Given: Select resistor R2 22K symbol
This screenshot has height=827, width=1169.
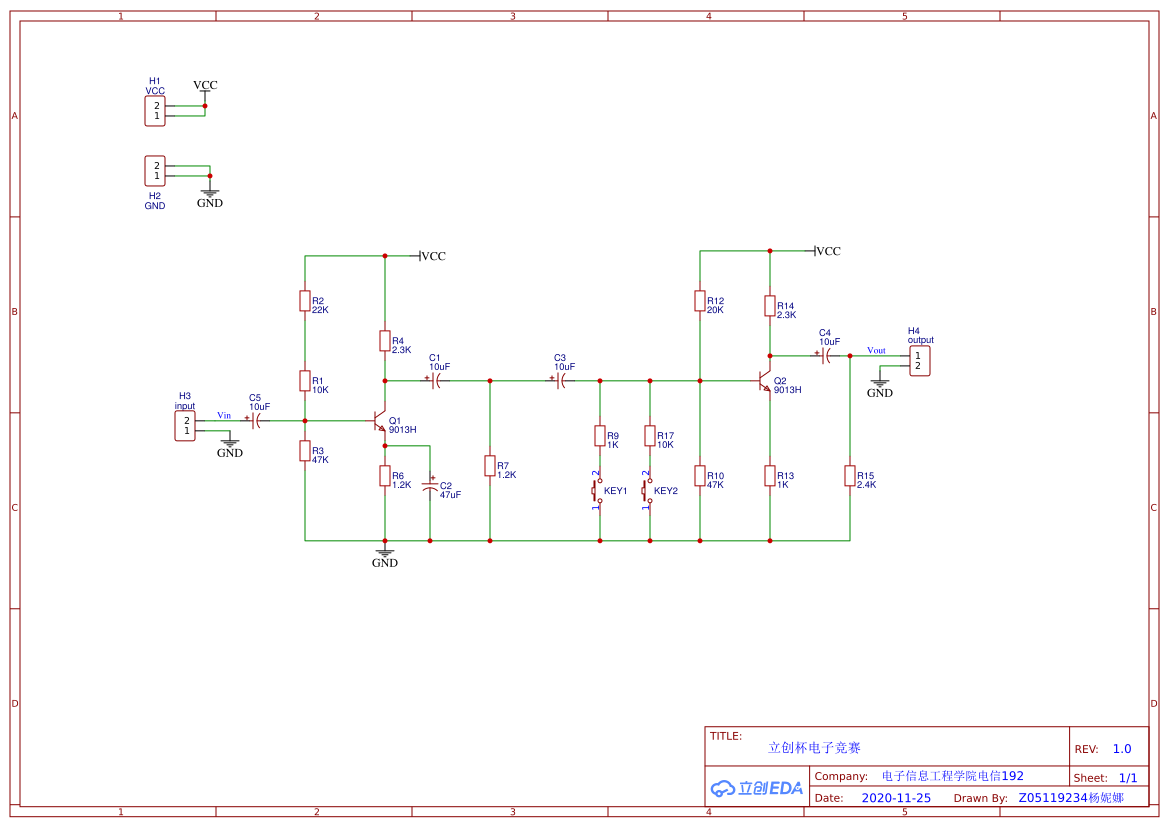Looking at the screenshot, I should 305,301.
